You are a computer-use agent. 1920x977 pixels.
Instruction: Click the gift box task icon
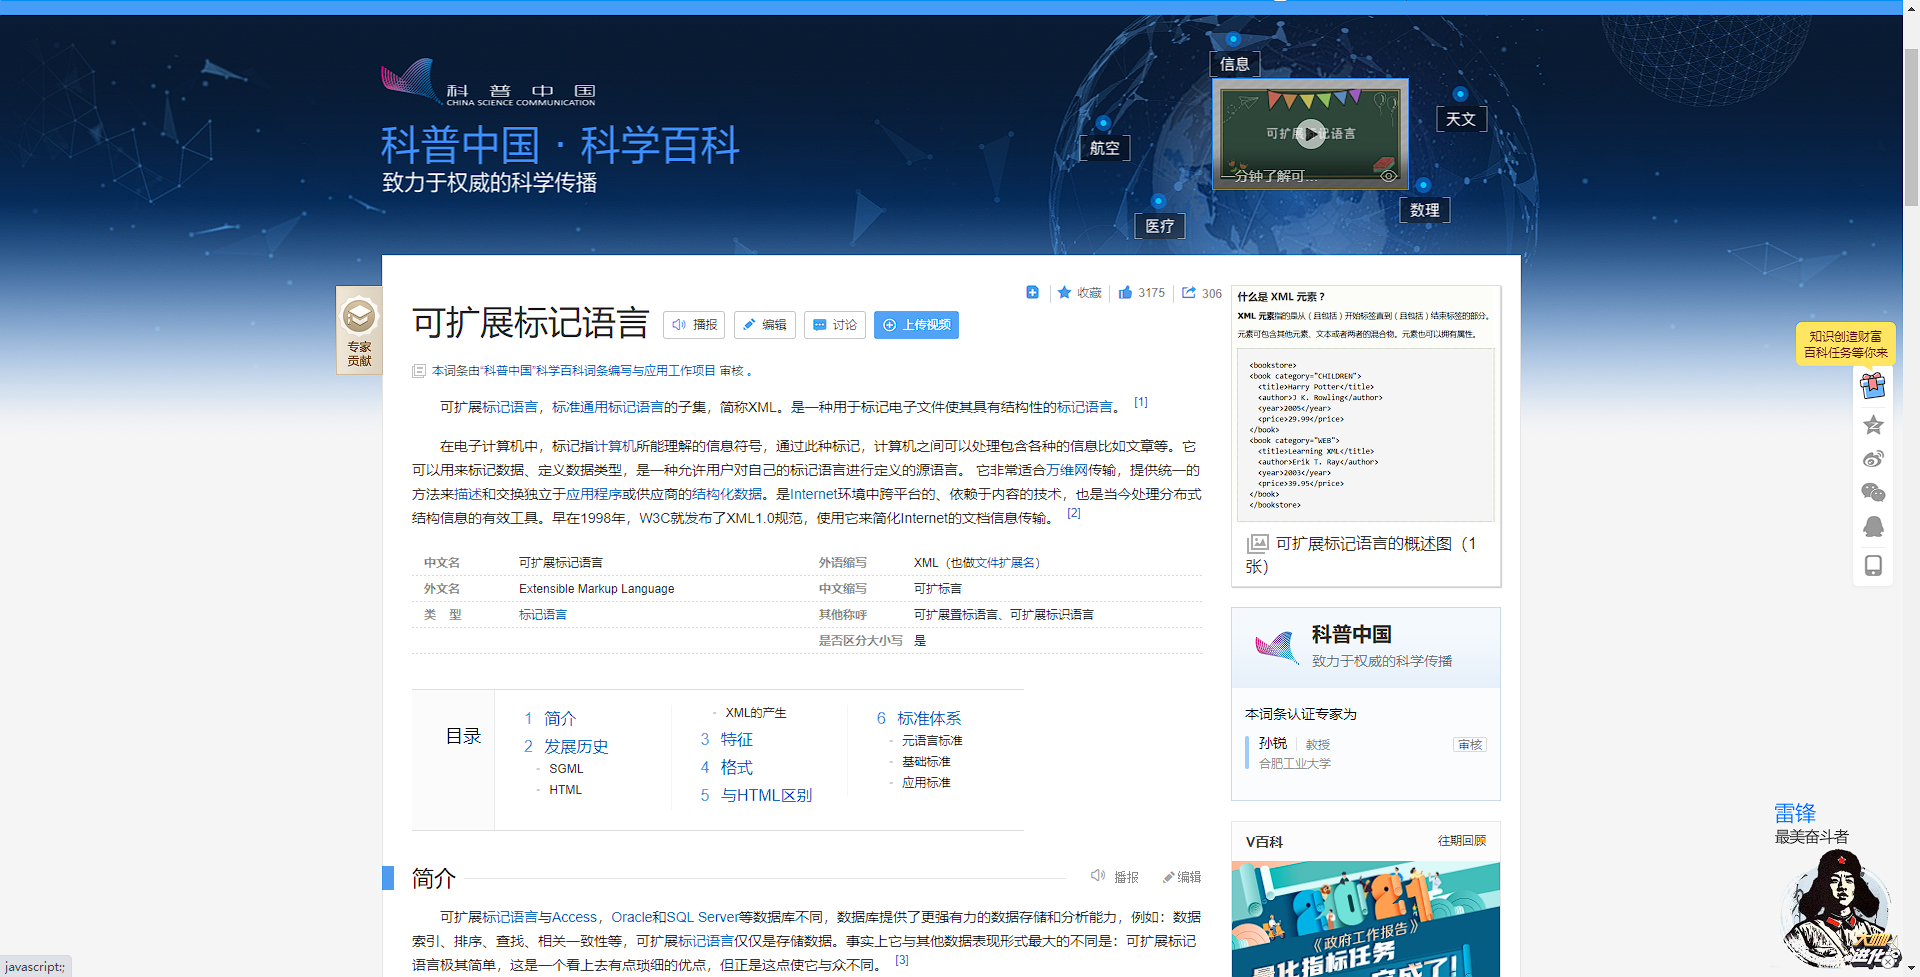1873,385
